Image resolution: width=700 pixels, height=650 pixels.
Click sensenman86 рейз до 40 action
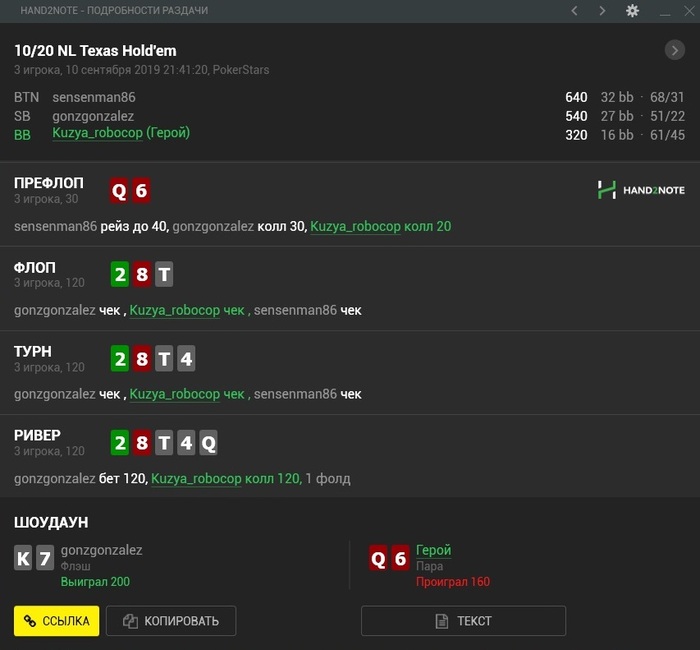point(91,226)
